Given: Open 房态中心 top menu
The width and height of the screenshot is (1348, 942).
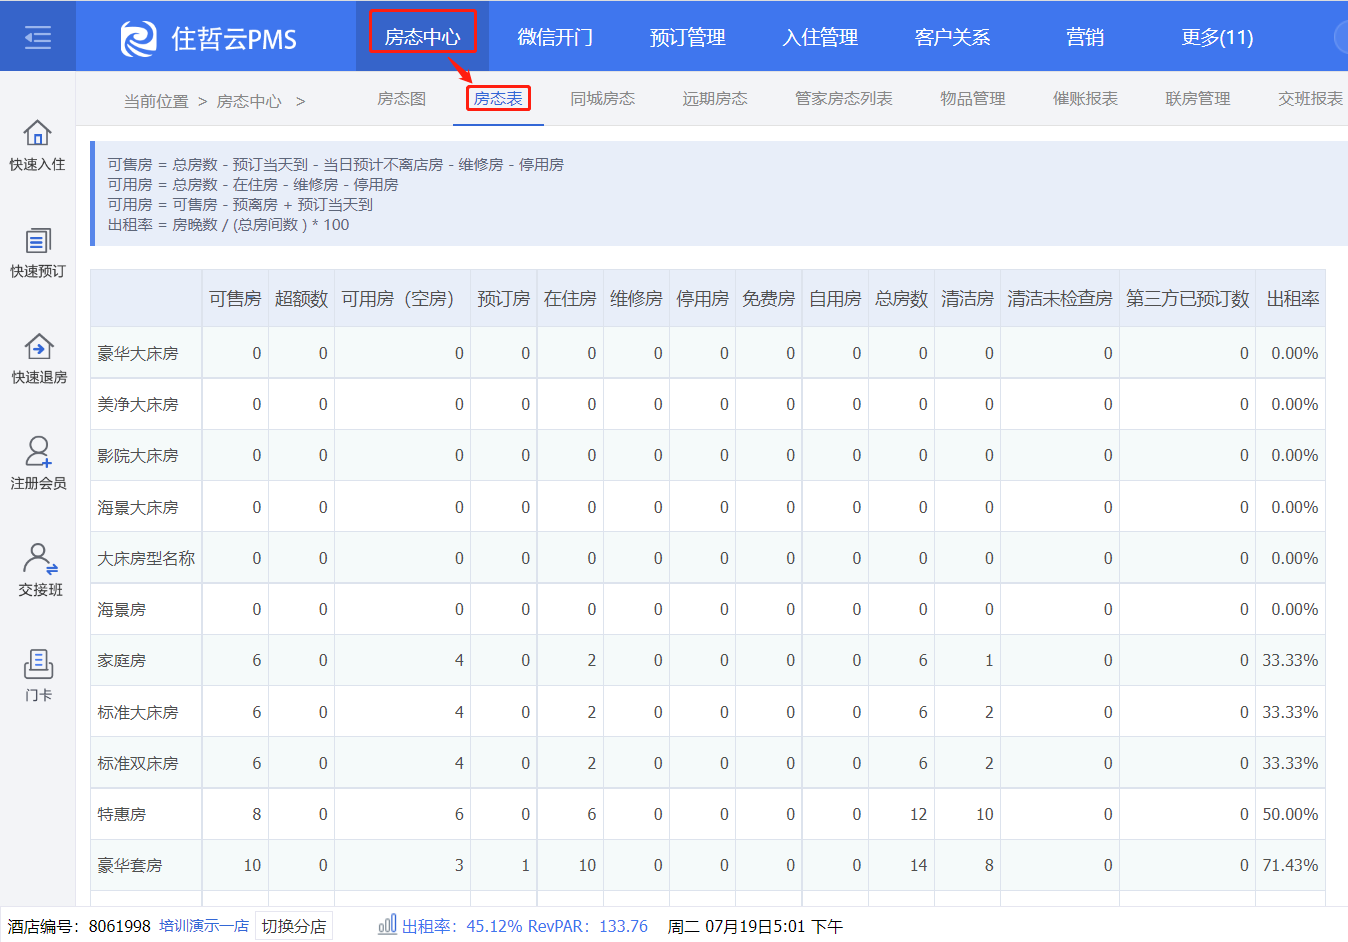Looking at the screenshot, I should 423,37.
